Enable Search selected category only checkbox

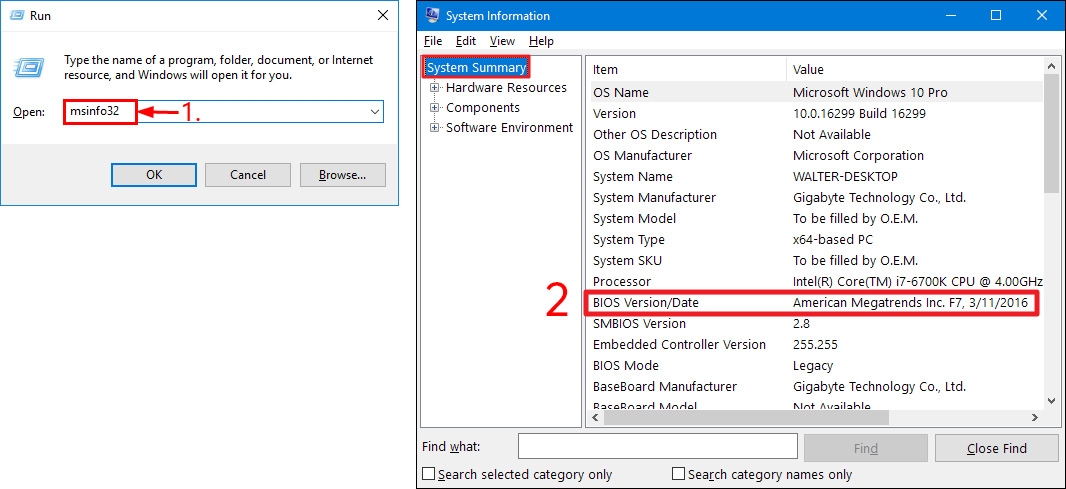coord(428,473)
